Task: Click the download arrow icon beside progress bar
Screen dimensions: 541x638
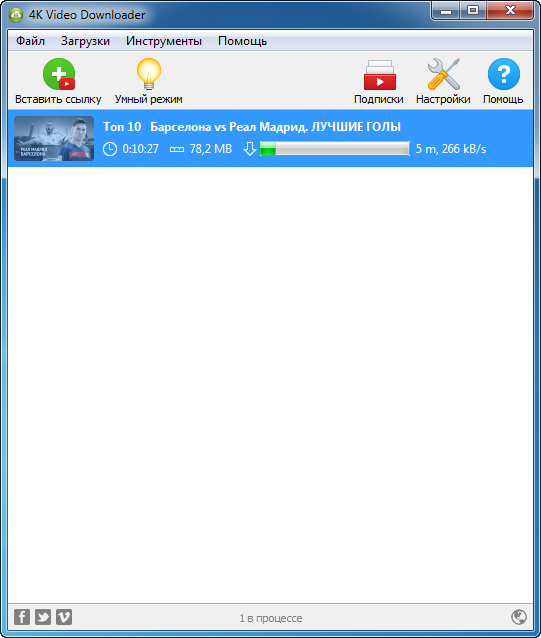Action: [249, 149]
